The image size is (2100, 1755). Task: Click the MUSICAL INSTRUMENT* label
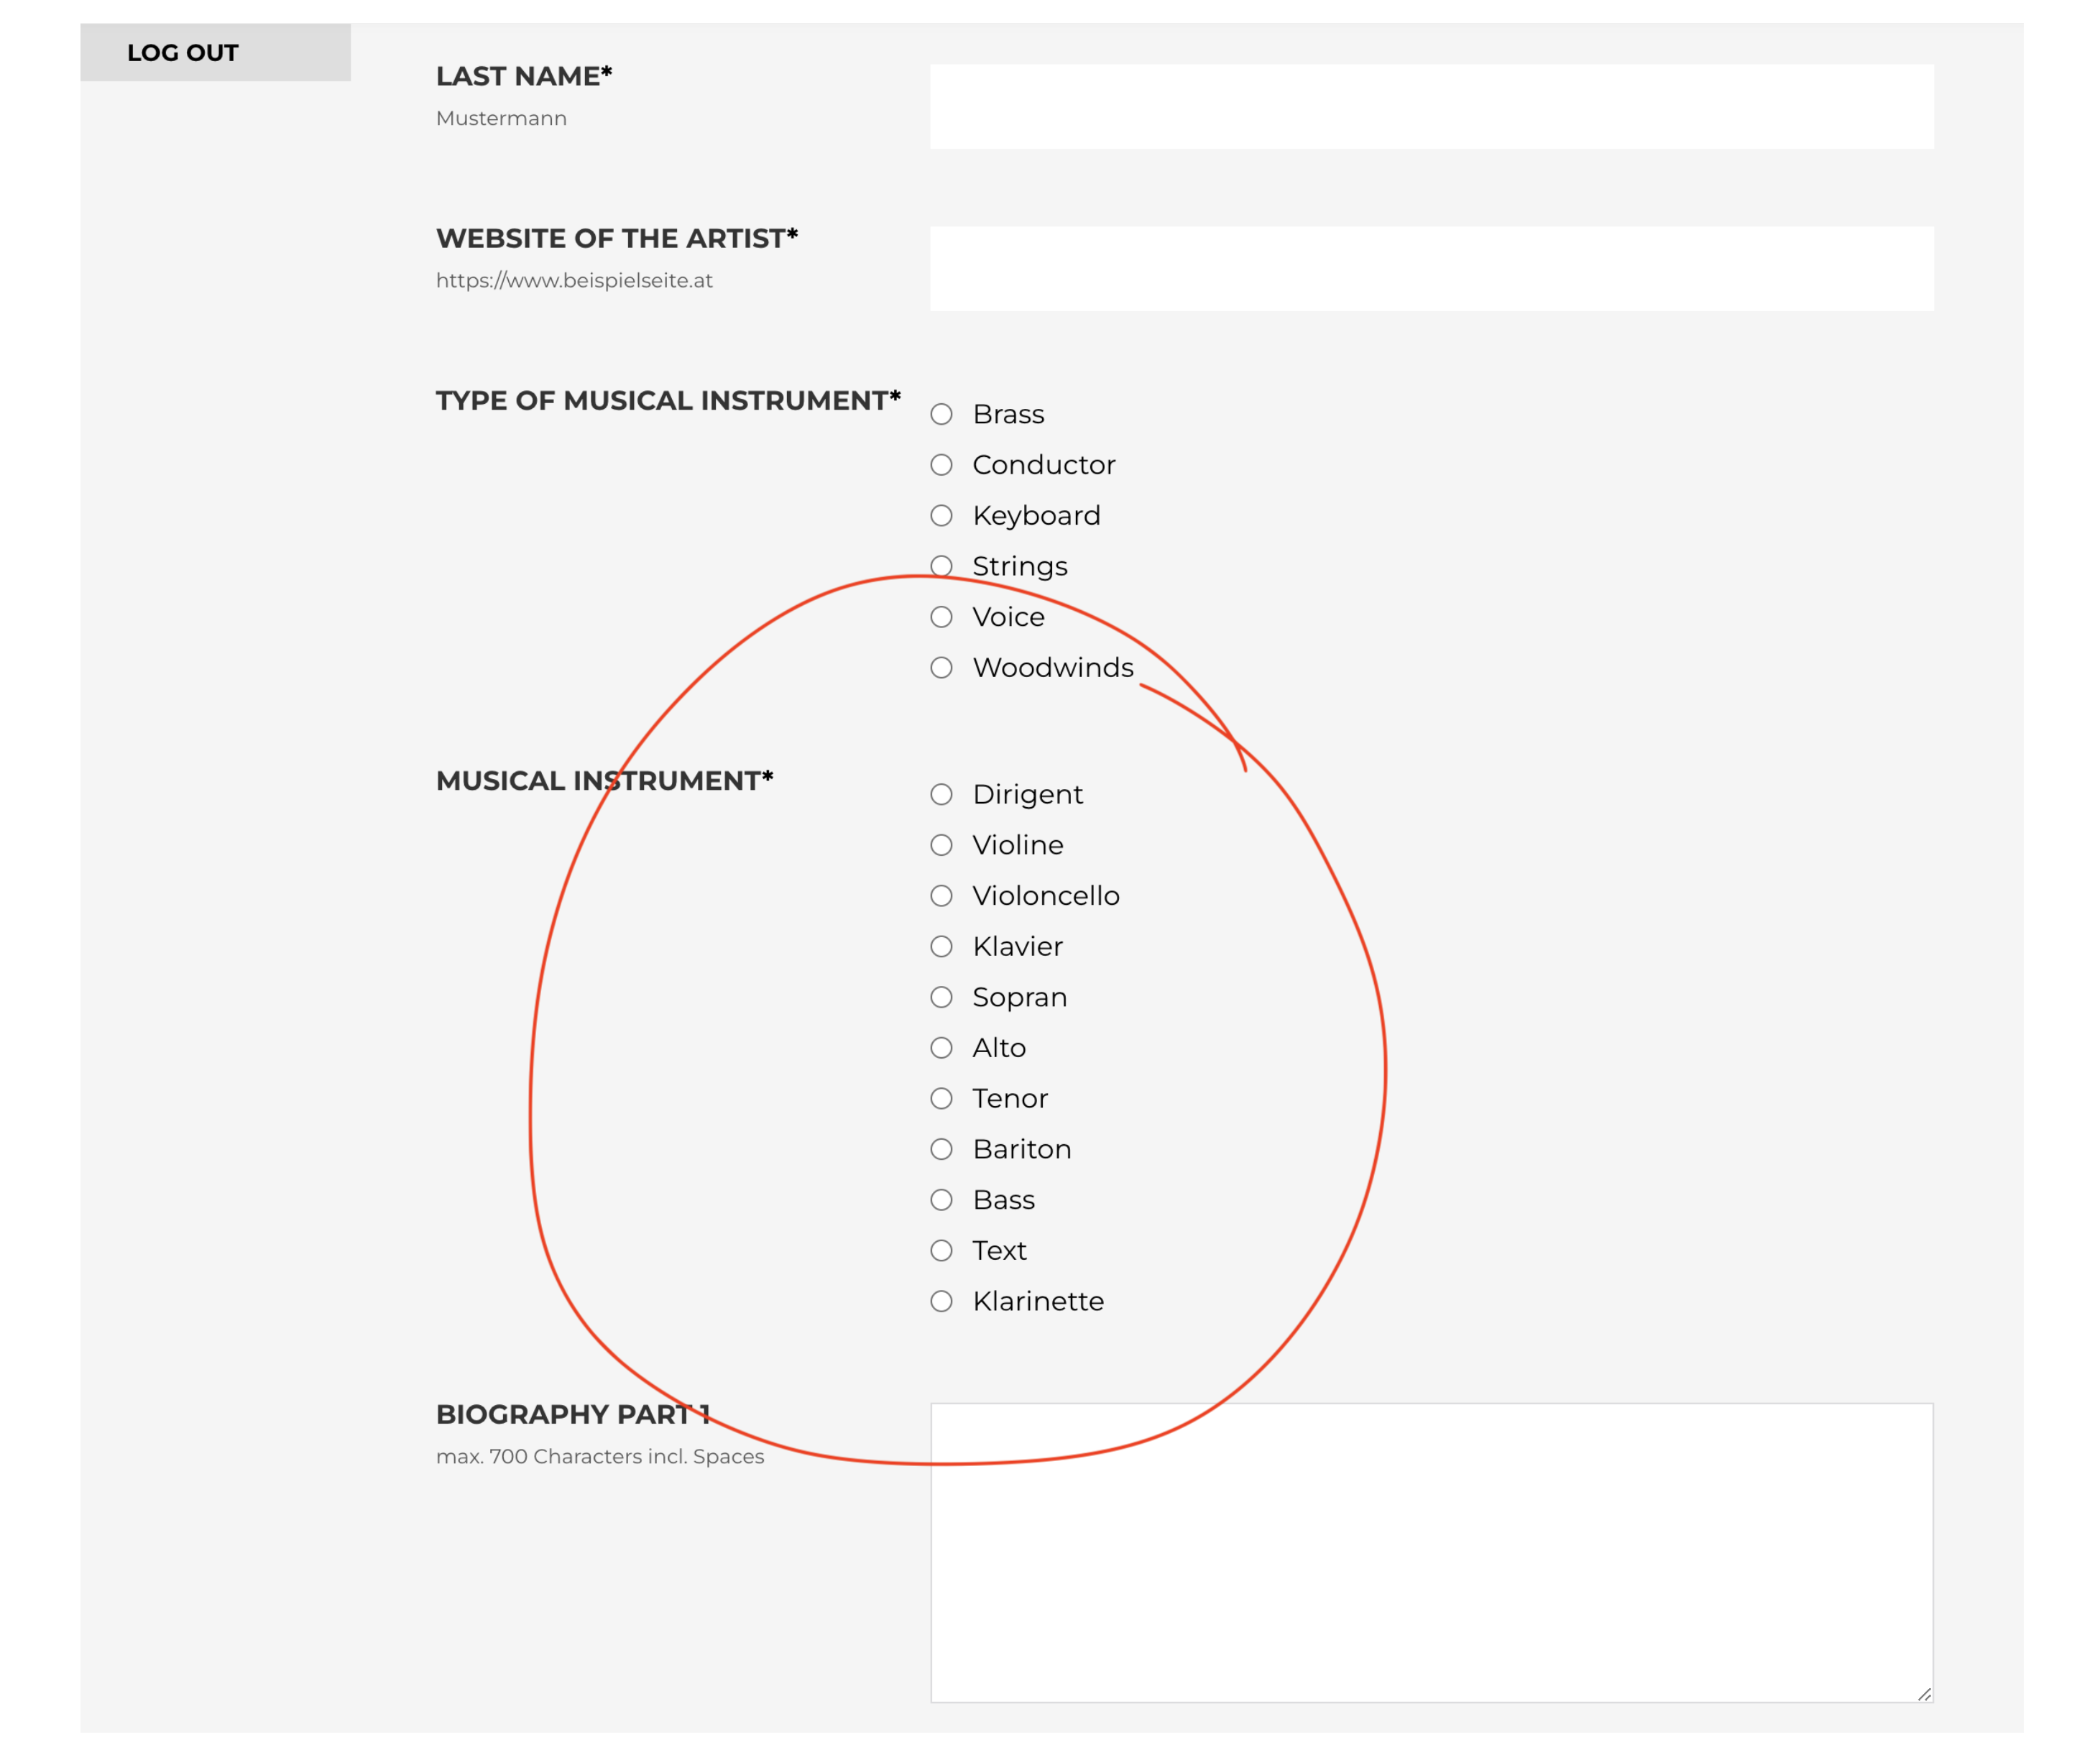(605, 780)
